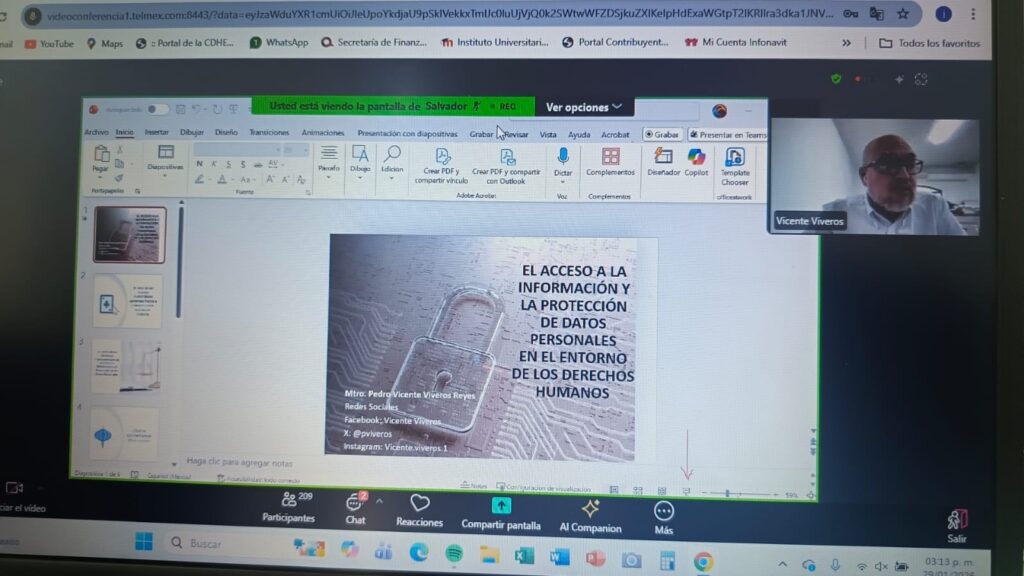Switch to the Transiciones ribbon tab
1024x576 pixels.
(x=269, y=133)
